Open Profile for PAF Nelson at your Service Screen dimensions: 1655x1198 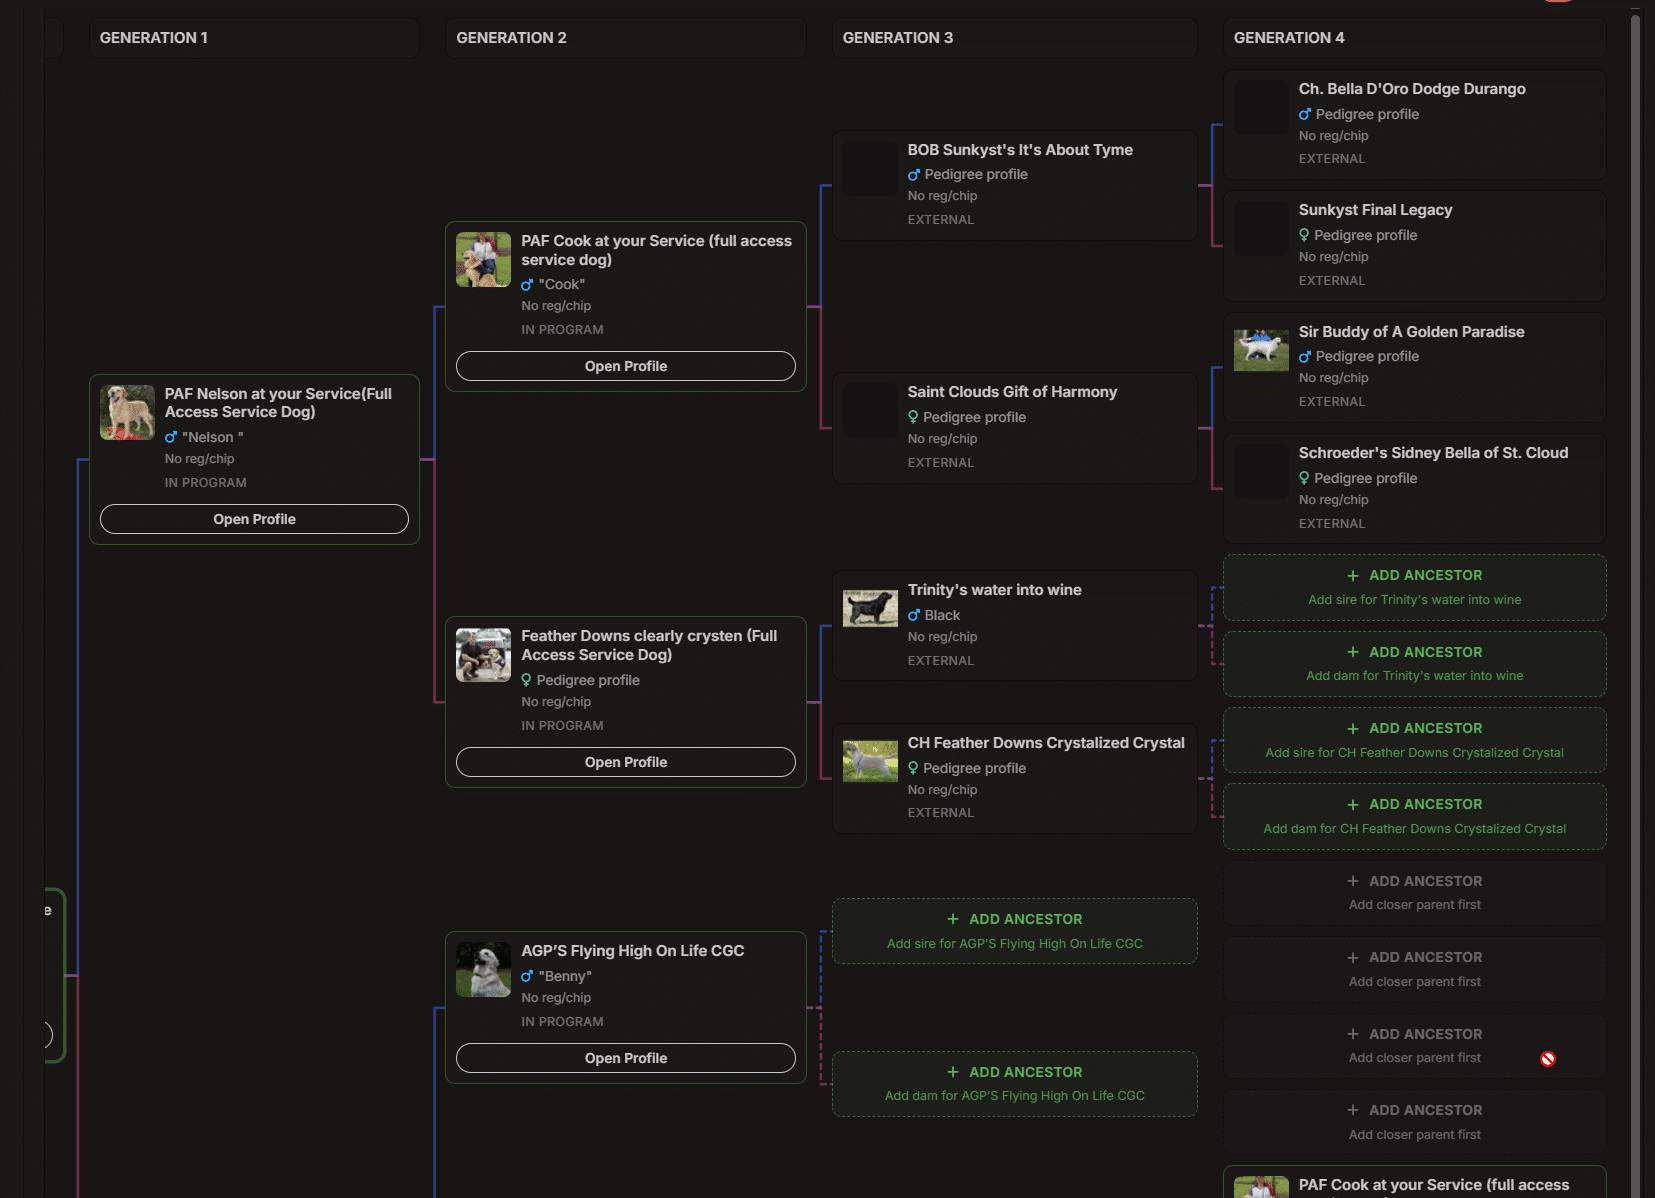253,519
